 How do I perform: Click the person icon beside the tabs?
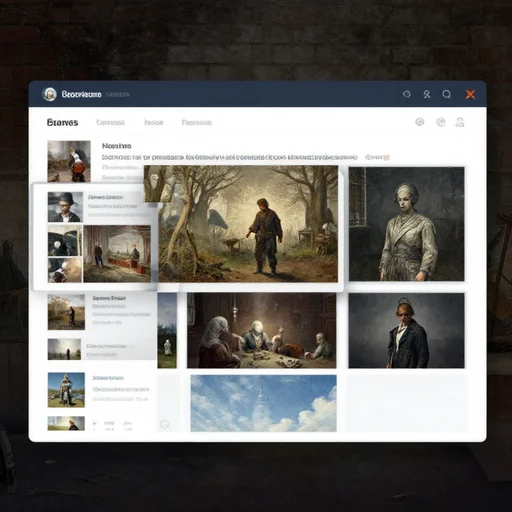[460, 122]
